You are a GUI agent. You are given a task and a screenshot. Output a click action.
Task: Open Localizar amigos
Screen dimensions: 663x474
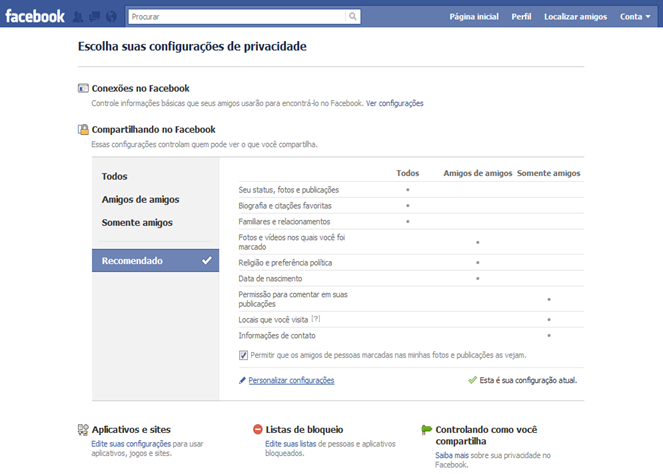575,17
